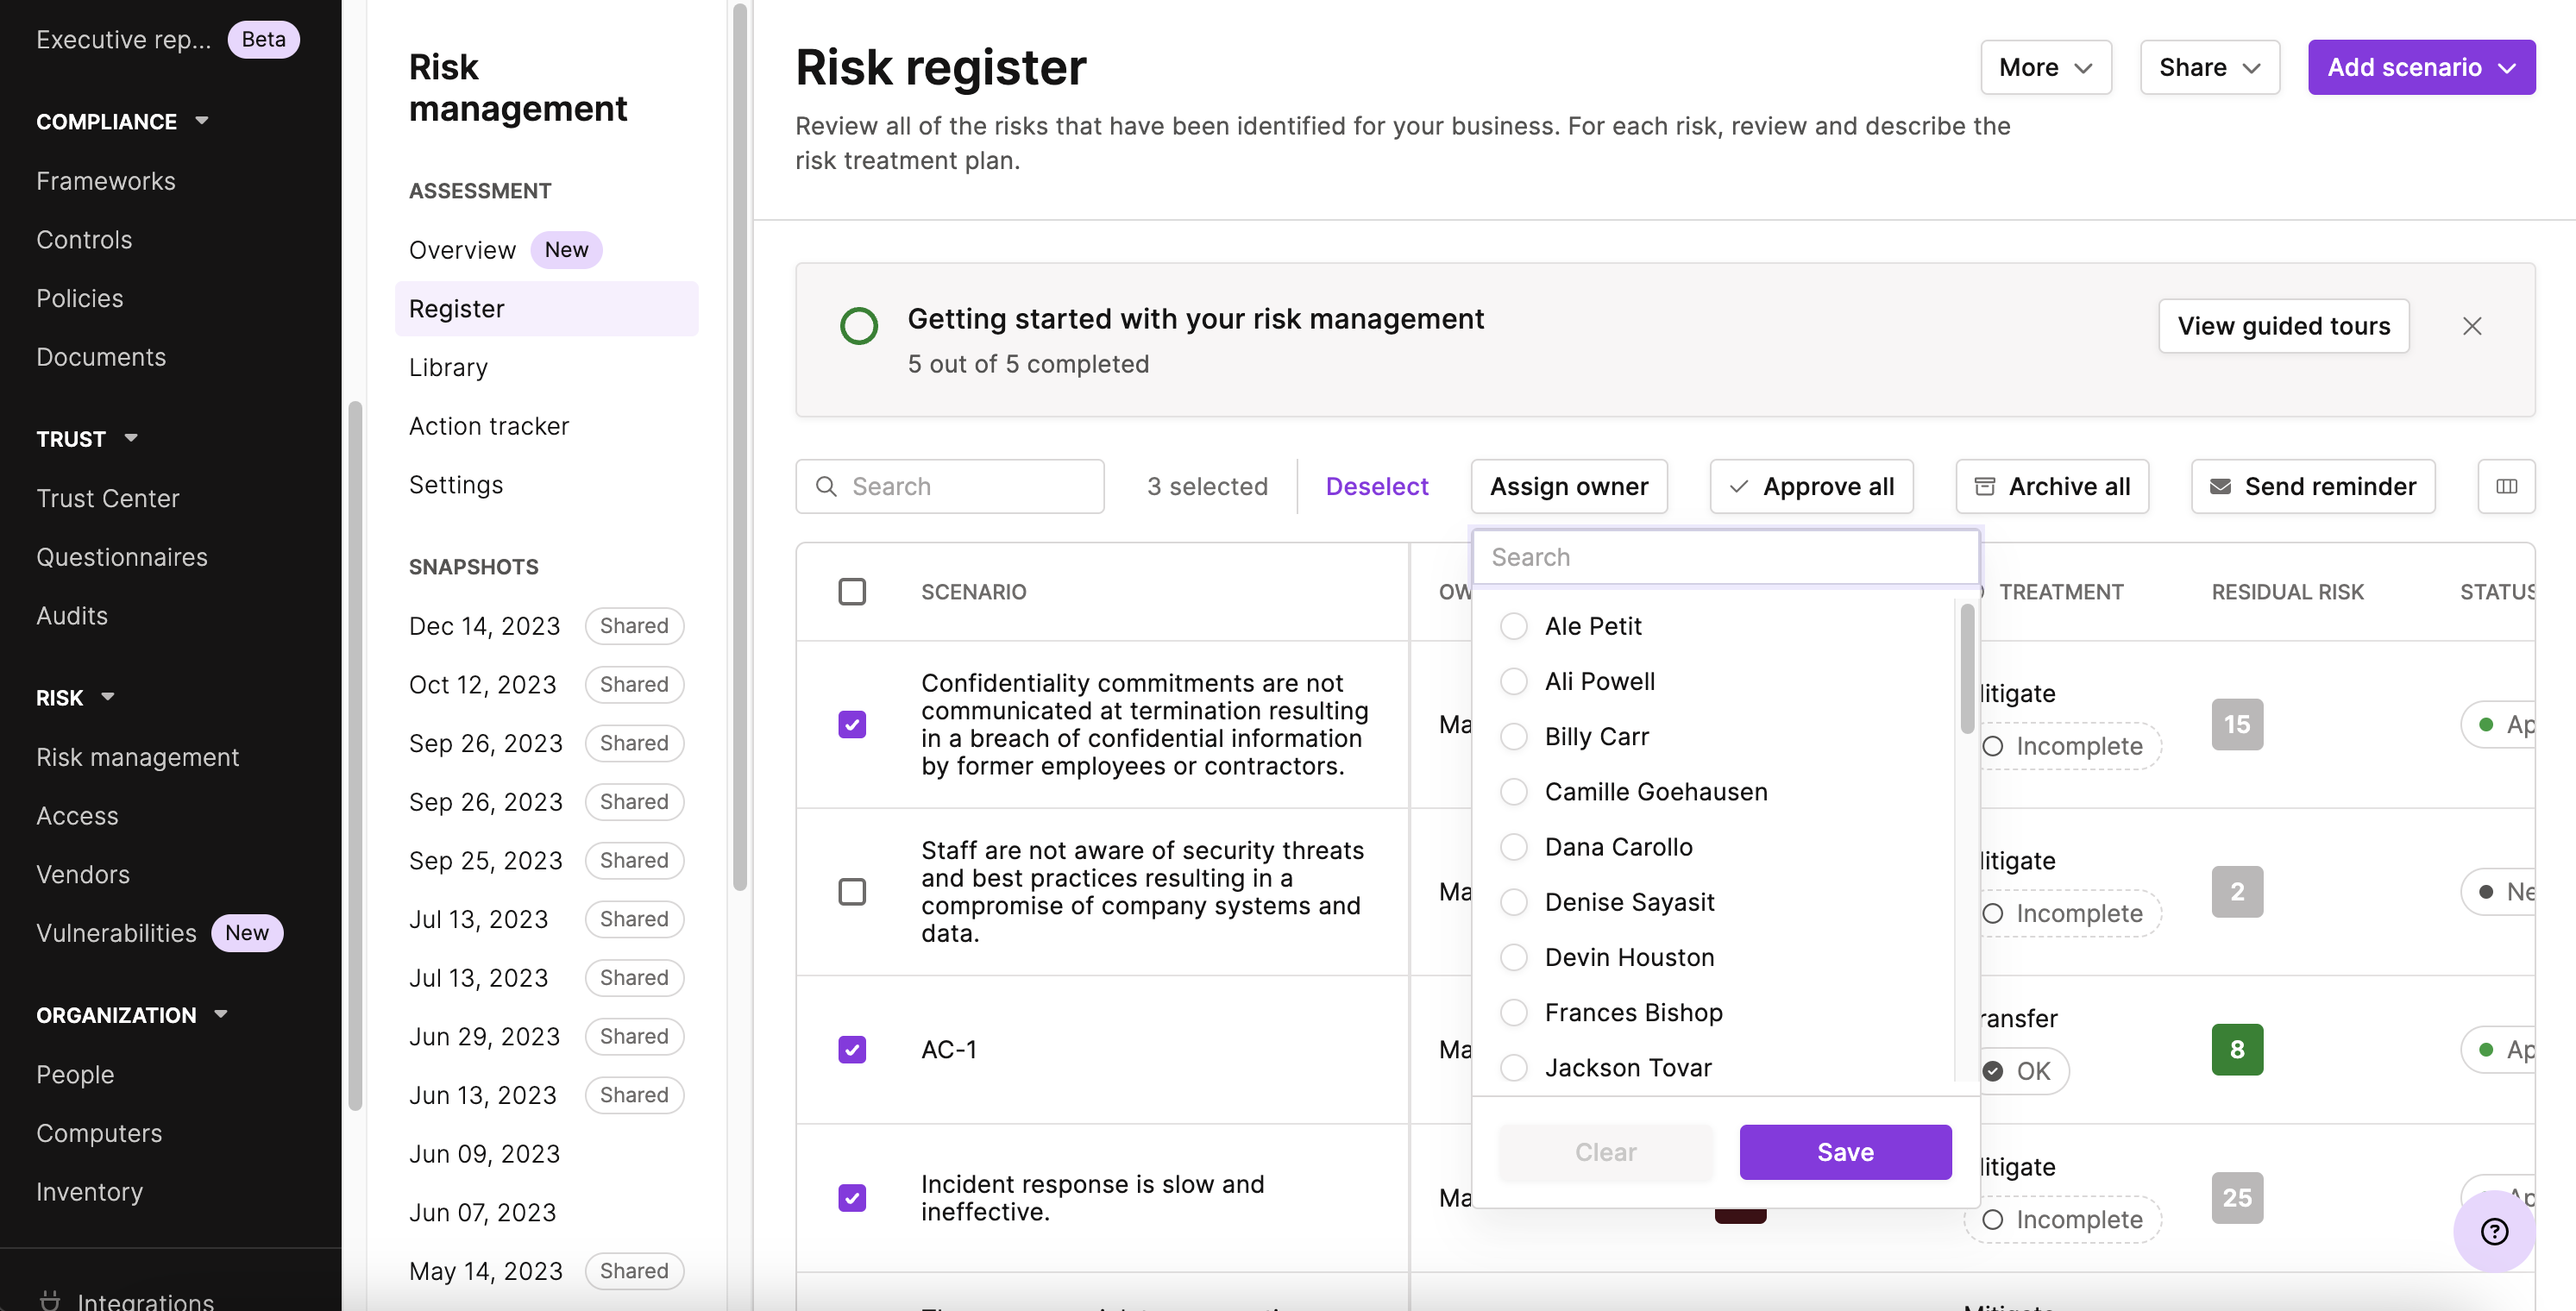Open the Share dropdown

pyautogui.click(x=2209, y=67)
